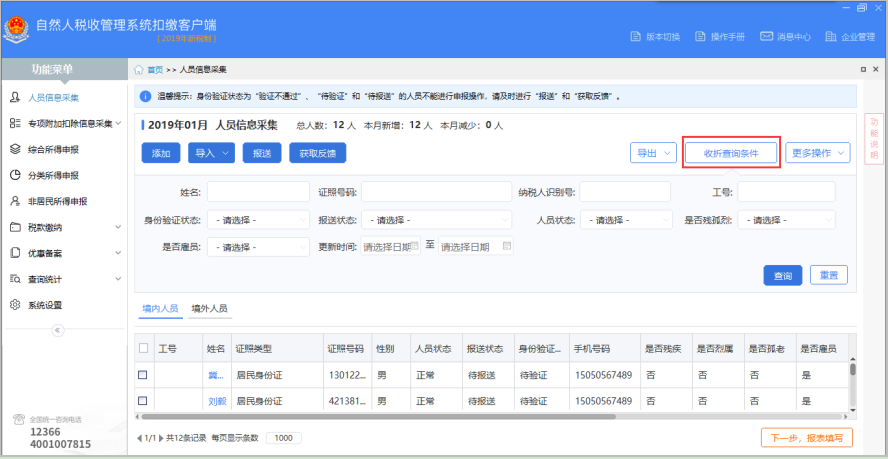Open the 刘毅 name link

[x=217, y=401]
